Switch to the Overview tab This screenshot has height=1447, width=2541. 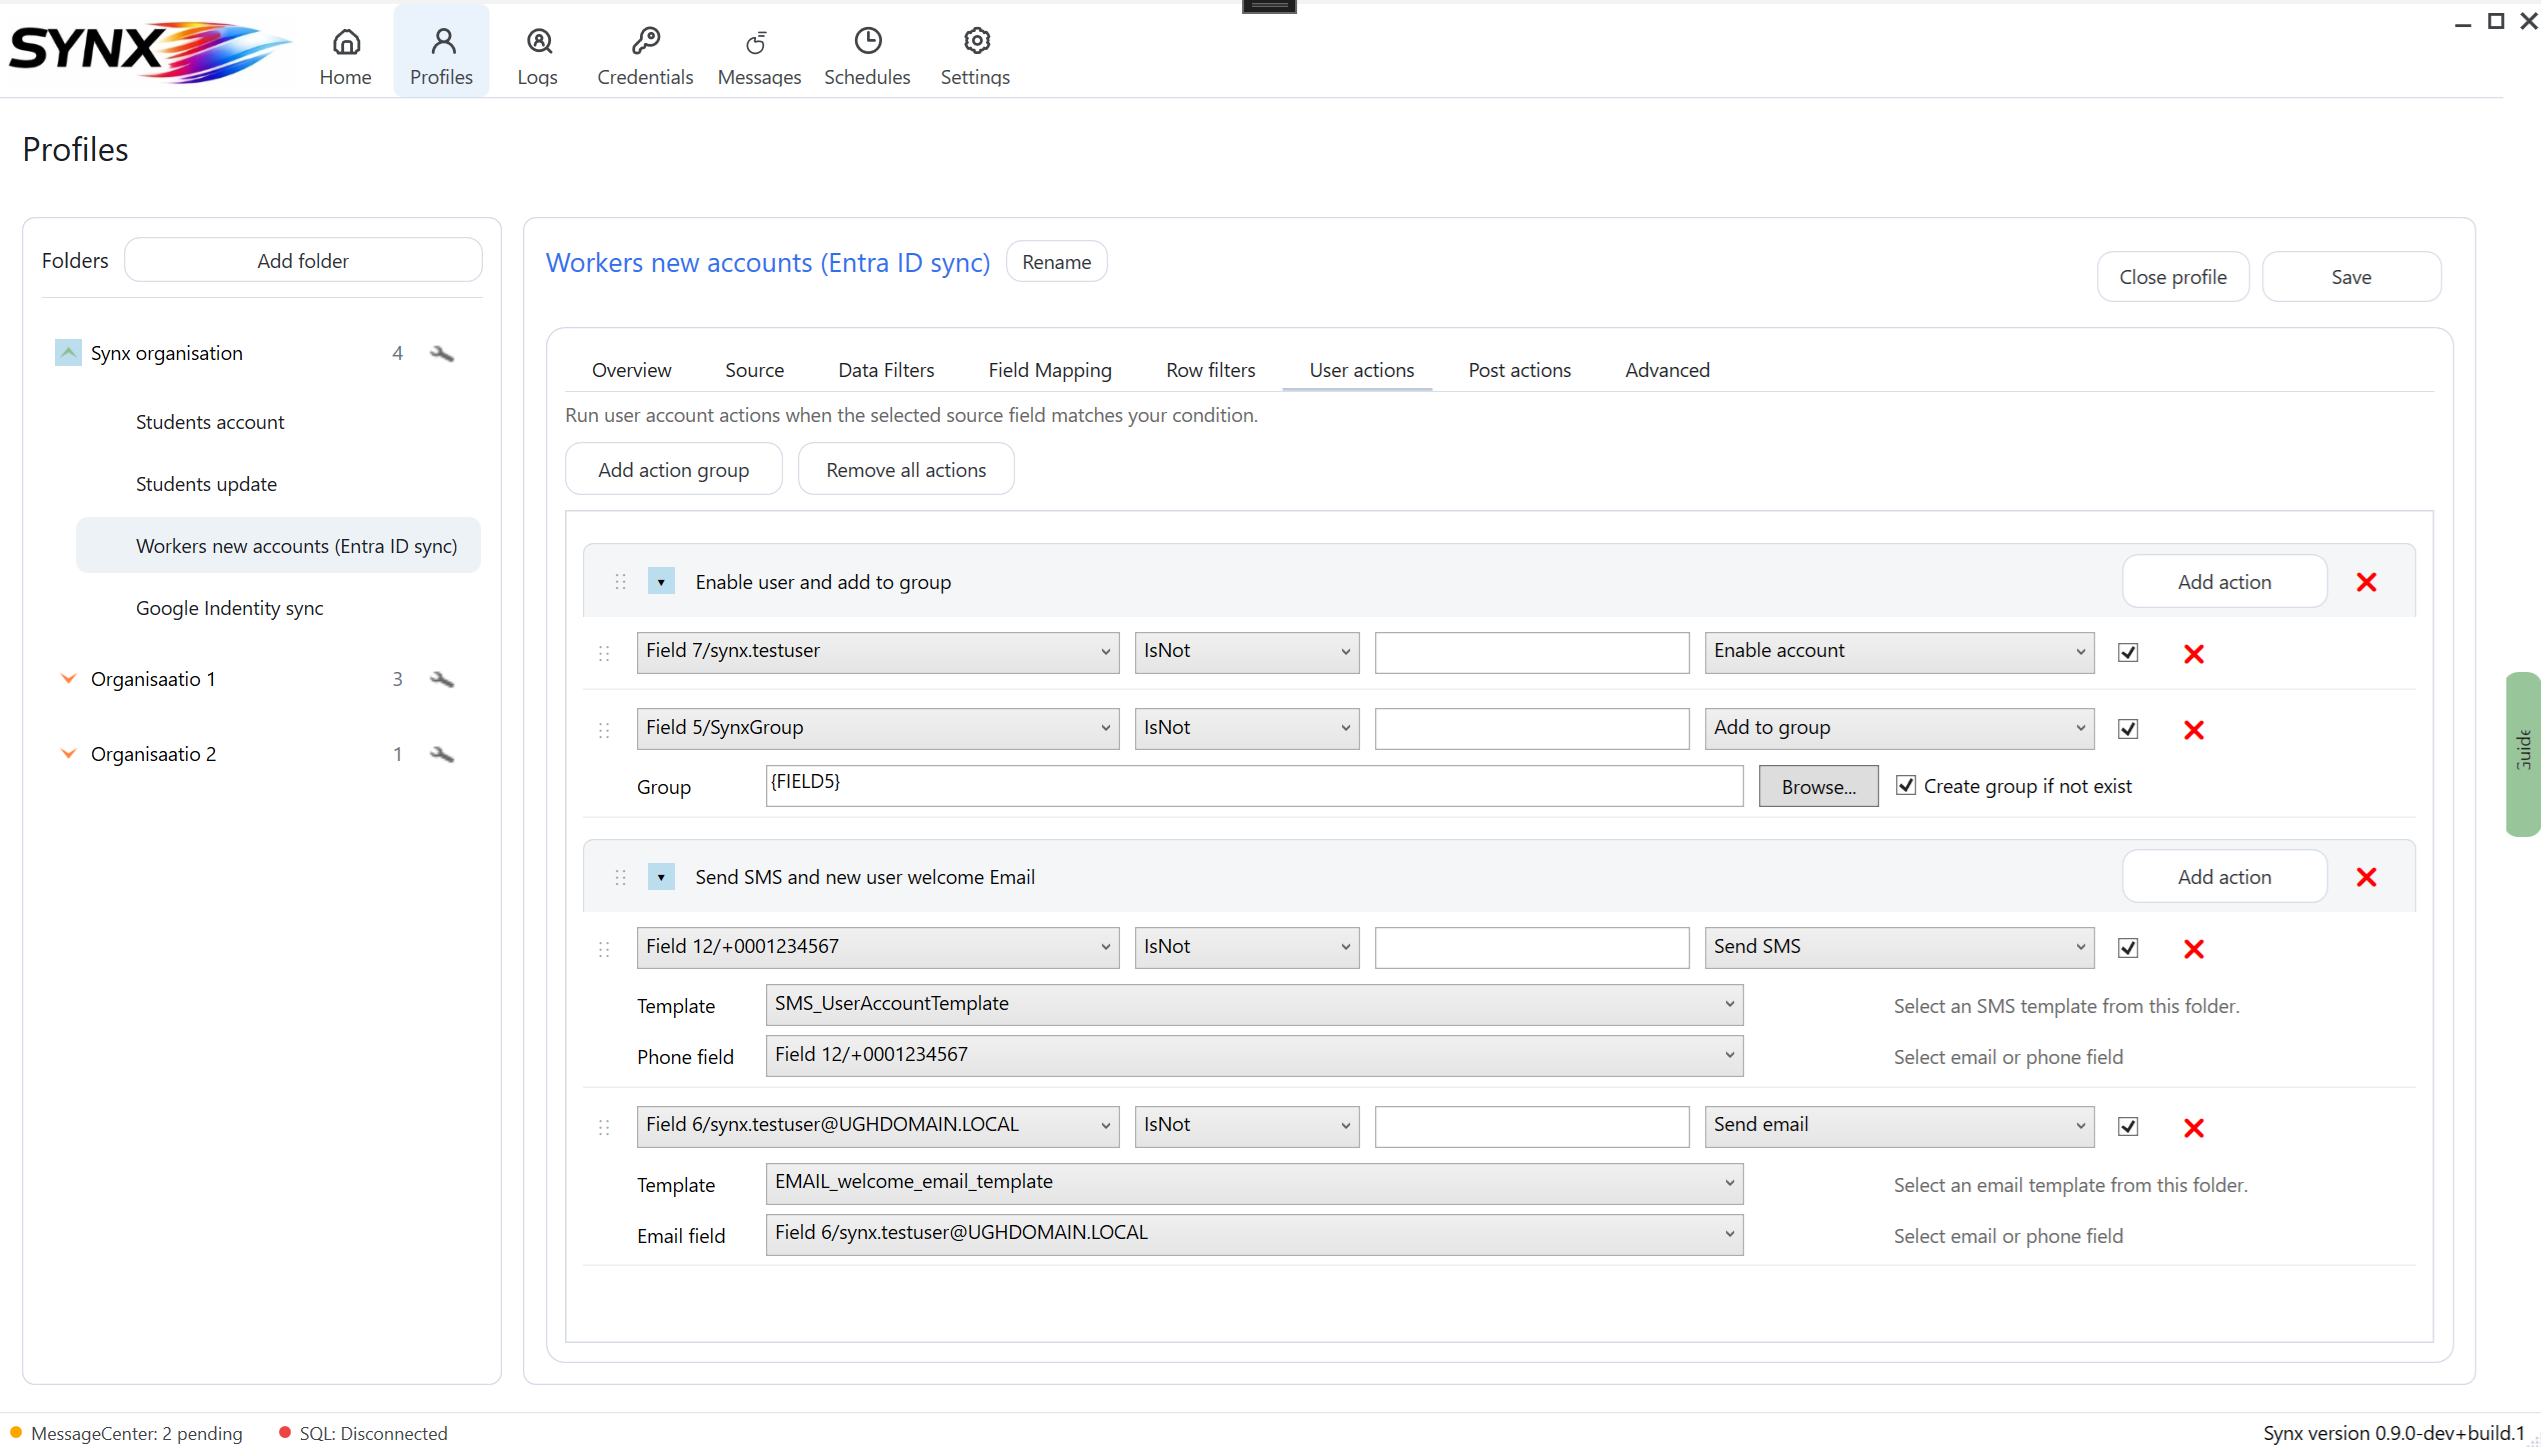pyautogui.click(x=632, y=370)
